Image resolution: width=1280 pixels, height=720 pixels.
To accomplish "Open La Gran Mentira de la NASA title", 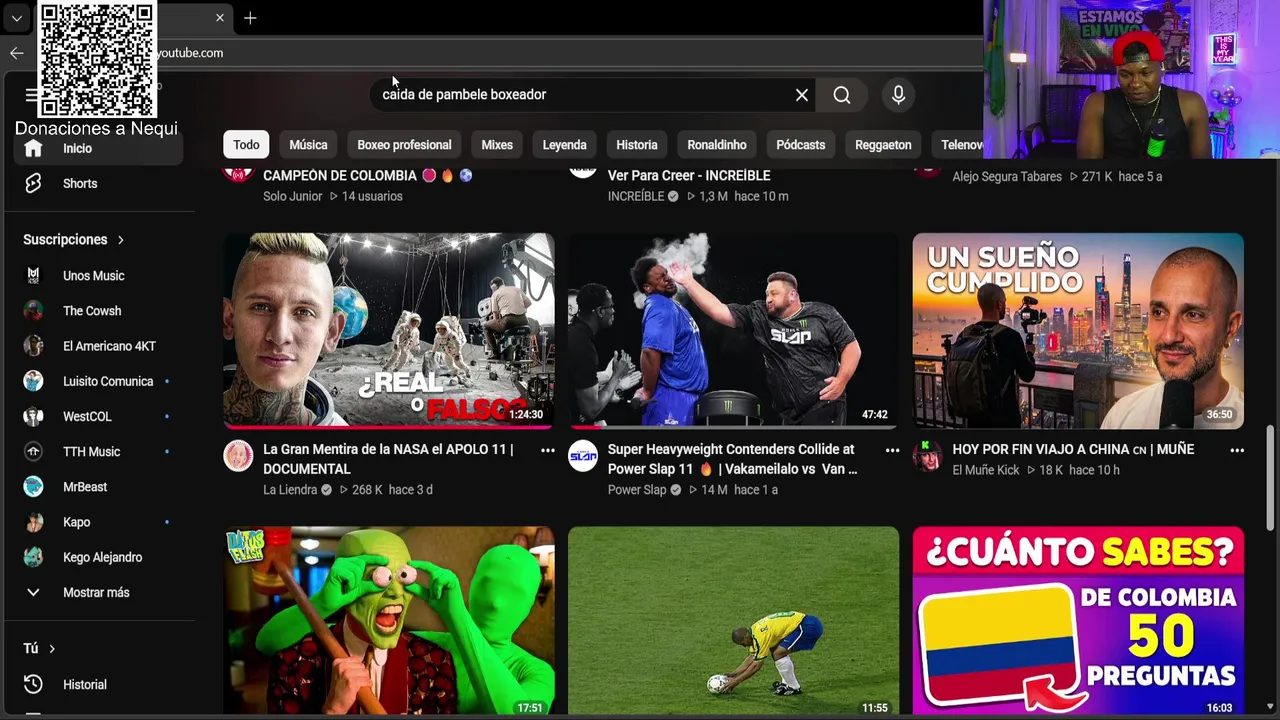I will coord(388,459).
